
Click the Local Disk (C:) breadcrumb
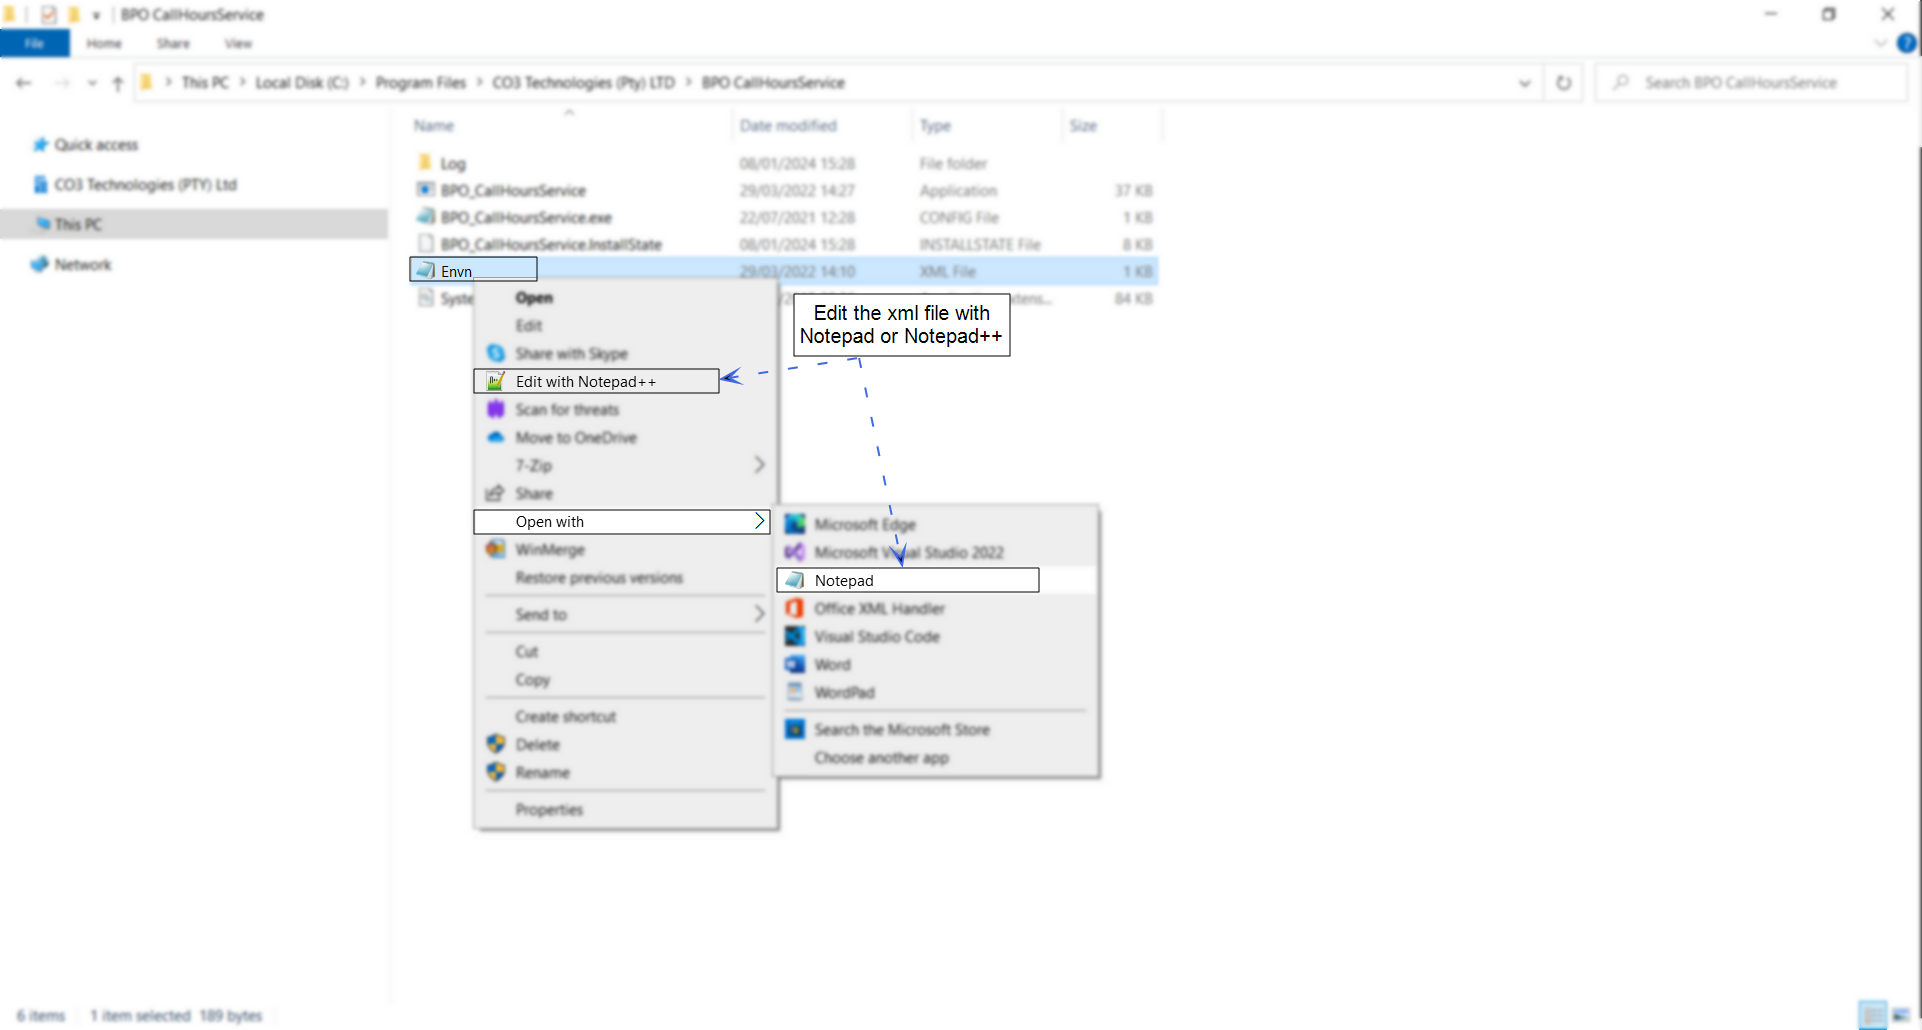[302, 82]
